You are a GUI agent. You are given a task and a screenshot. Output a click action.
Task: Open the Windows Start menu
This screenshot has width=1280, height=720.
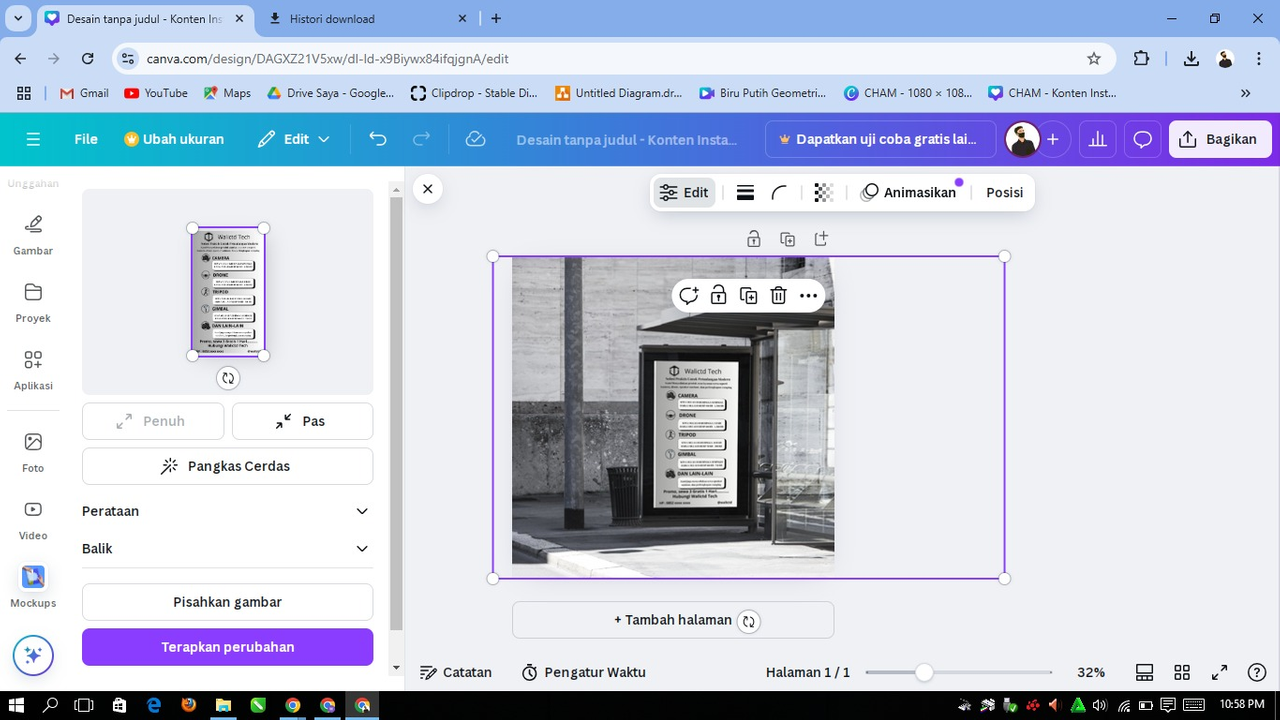(x=16, y=705)
